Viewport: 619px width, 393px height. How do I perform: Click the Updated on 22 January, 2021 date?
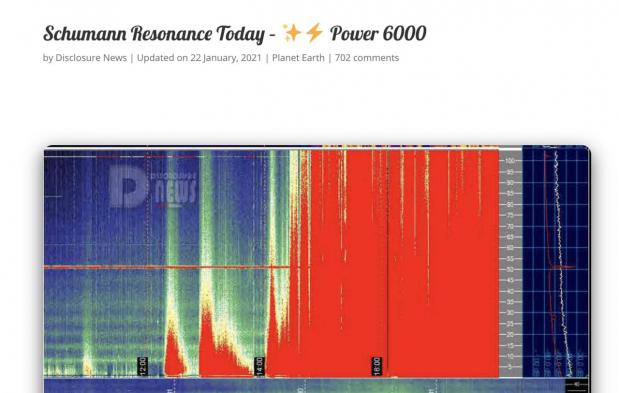point(199,58)
